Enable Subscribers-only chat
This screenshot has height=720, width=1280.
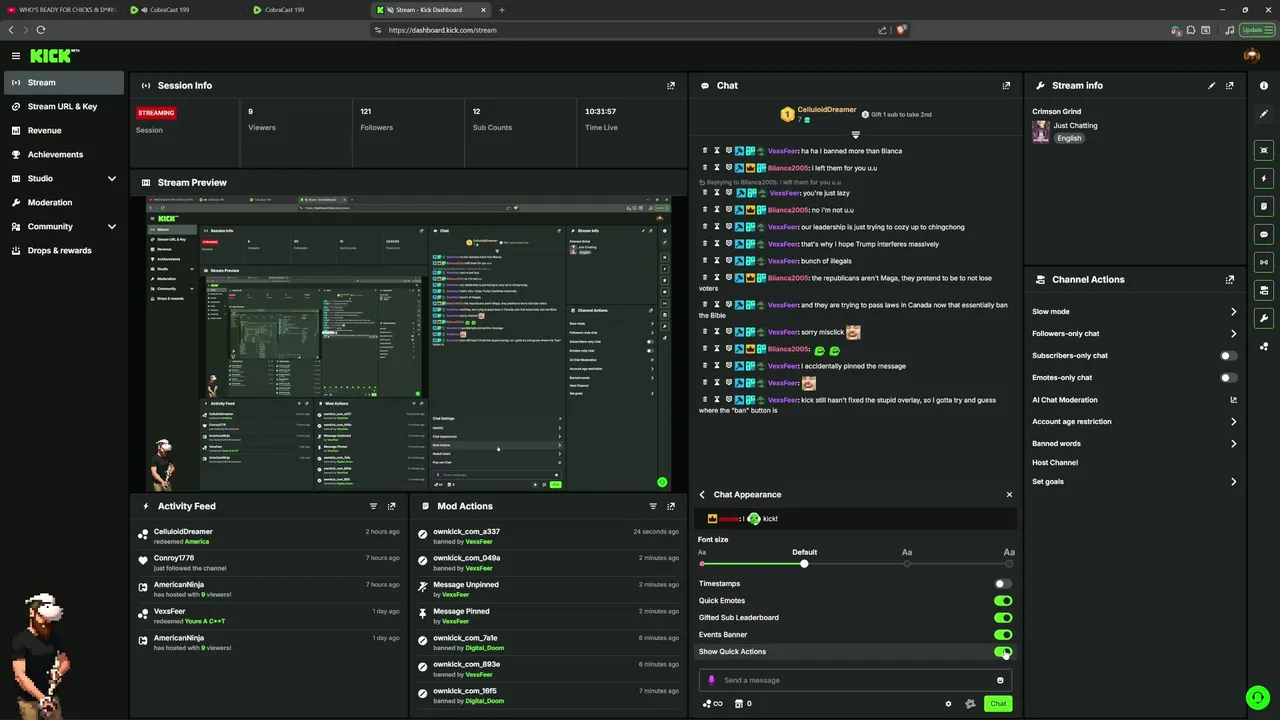(x=1228, y=356)
